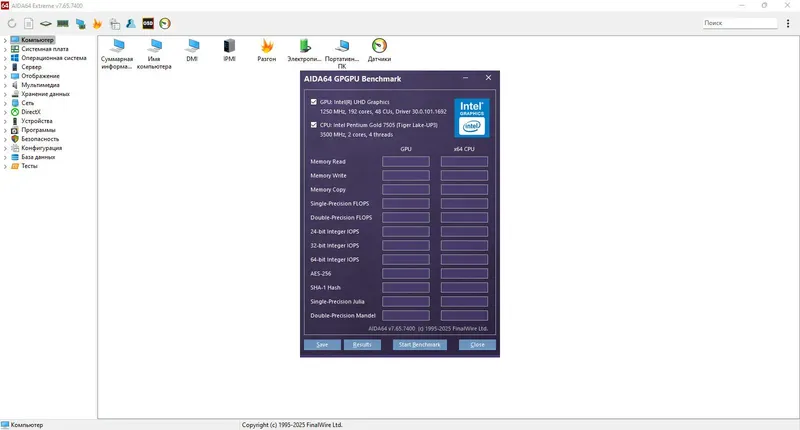800x430 pixels.
Task: Expand the Системная плата tree arrow
Action: pos(5,49)
